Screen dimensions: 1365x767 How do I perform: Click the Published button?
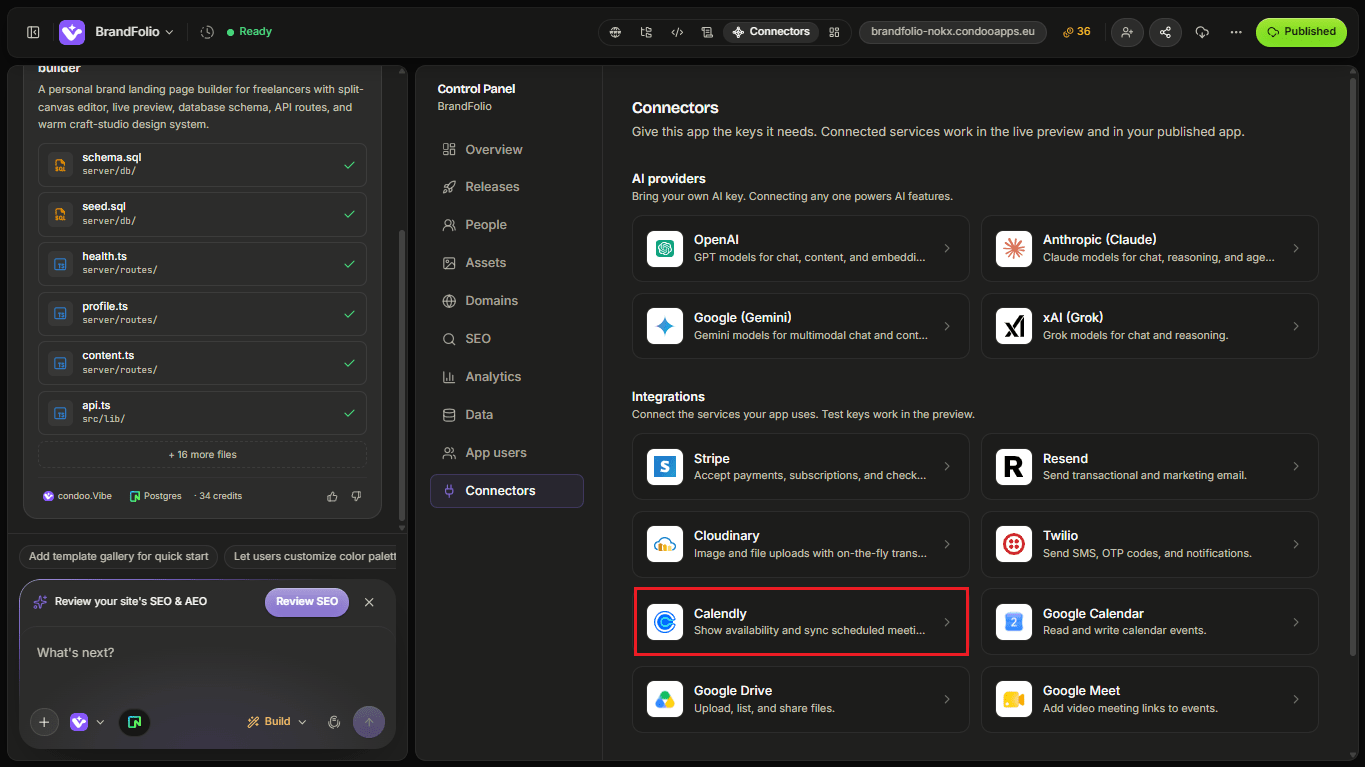(x=1301, y=32)
